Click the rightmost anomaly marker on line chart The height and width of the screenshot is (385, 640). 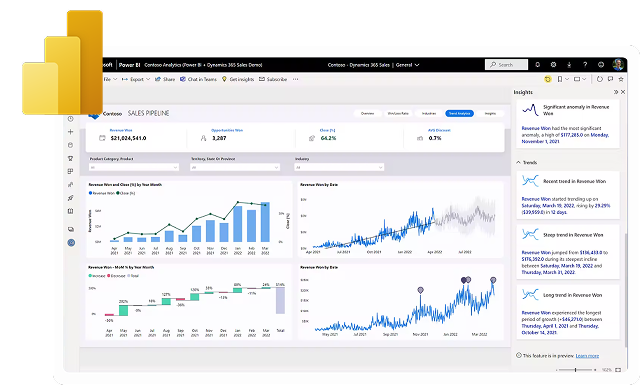click(x=493, y=280)
